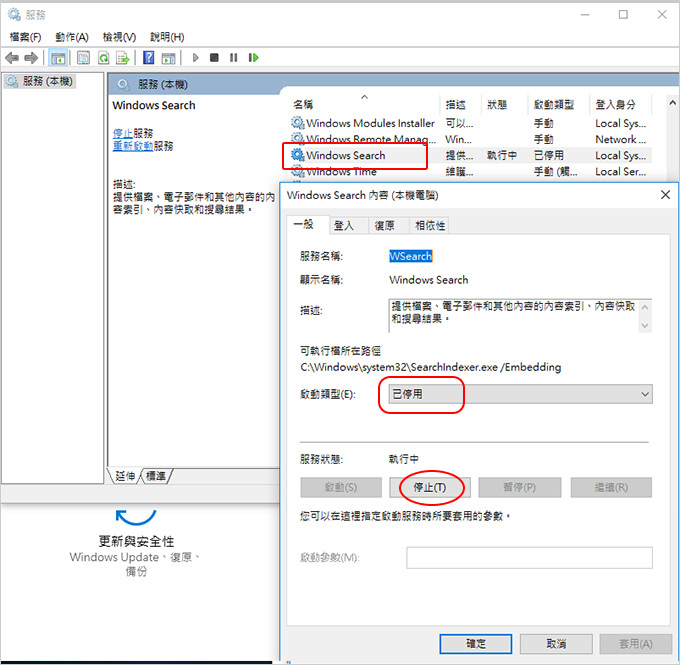Start the service with toolbar play icon
Image resolution: width=680 pixels, height=665 pixels.
tap(195, 58)
